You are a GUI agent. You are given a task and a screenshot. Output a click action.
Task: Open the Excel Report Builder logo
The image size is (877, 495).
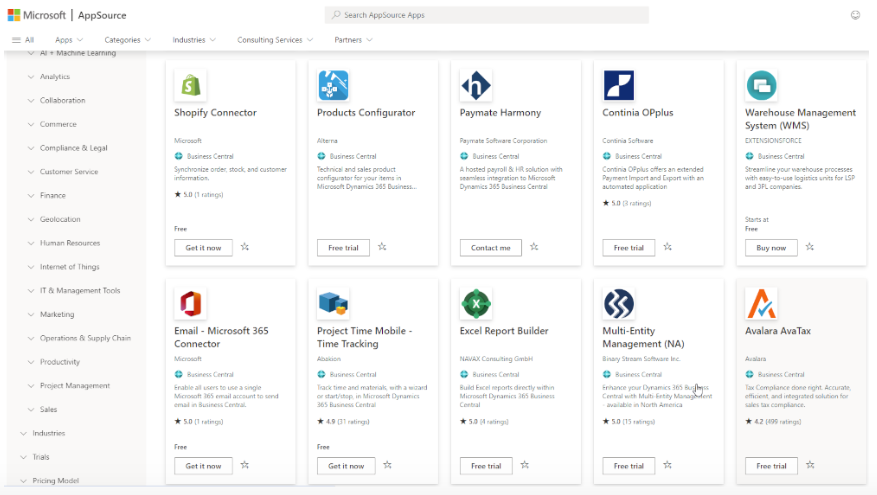pyautogui.click(x=476, y=303)
